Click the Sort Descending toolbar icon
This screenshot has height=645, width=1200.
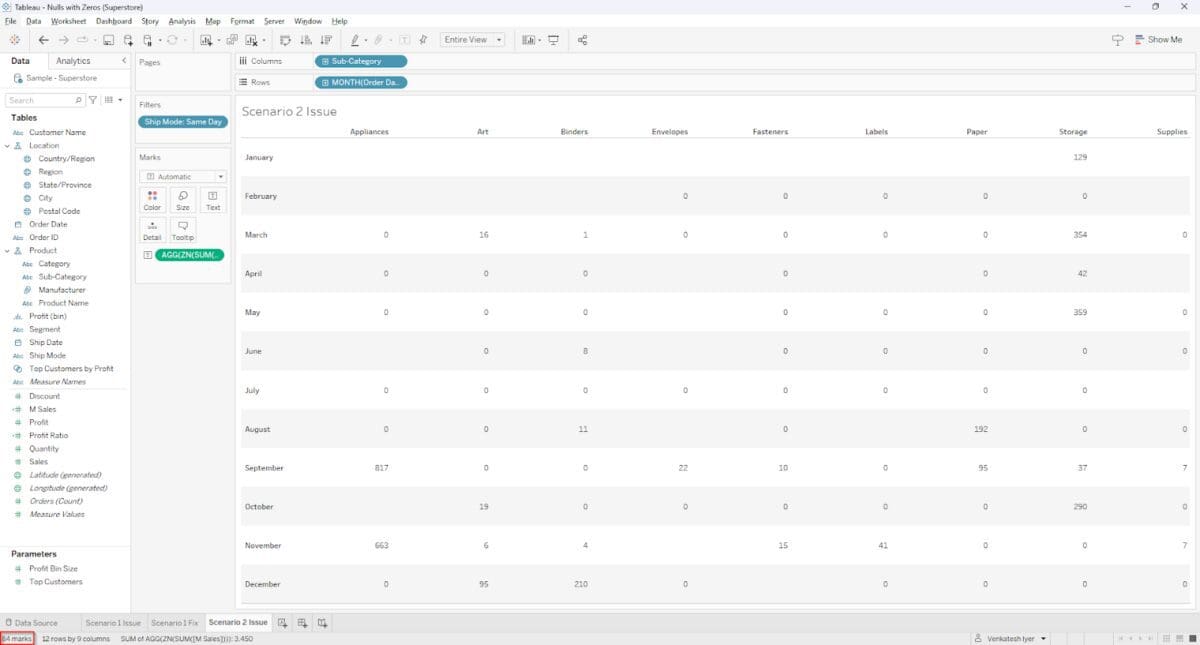[x=325, y=40]
